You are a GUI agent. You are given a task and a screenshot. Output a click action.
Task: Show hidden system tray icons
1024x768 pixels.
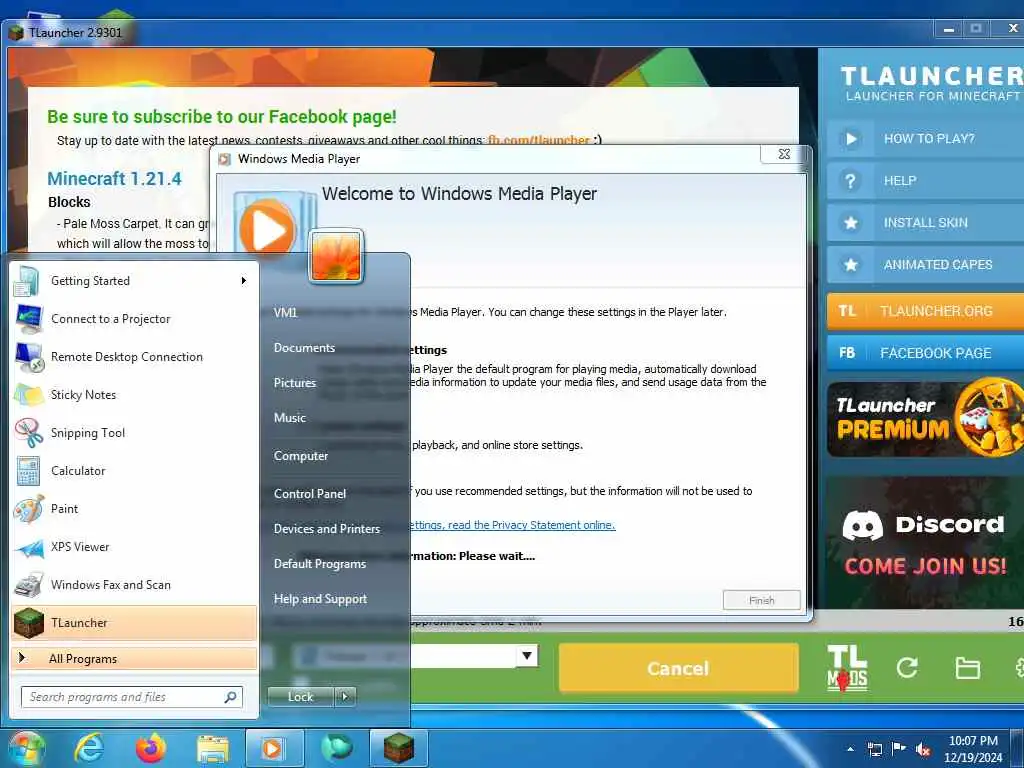coord(850,749)
